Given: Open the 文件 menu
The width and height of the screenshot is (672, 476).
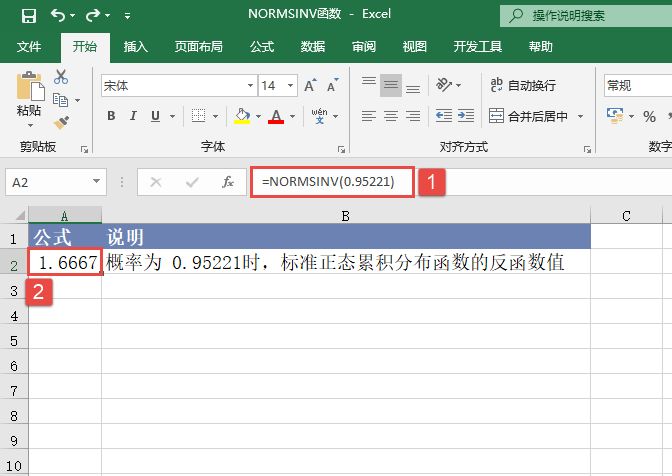Looking at the screenshot, I should point(29,46).
